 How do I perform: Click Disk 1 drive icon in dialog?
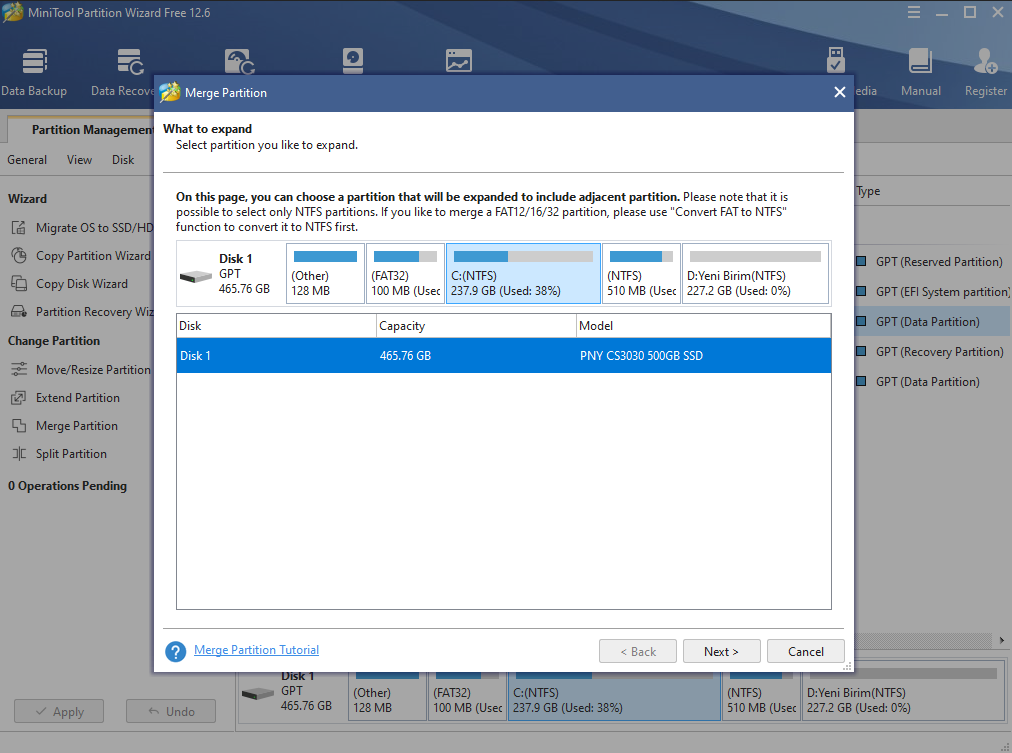pyautogui.click(x=196, y=277)
